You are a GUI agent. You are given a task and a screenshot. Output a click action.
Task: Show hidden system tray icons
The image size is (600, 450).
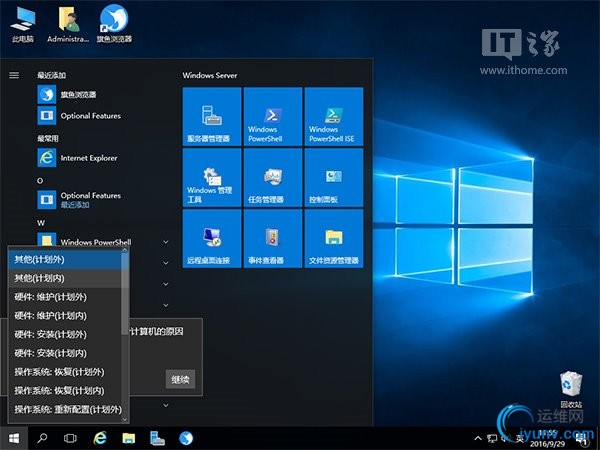click(x=478, y=438)
